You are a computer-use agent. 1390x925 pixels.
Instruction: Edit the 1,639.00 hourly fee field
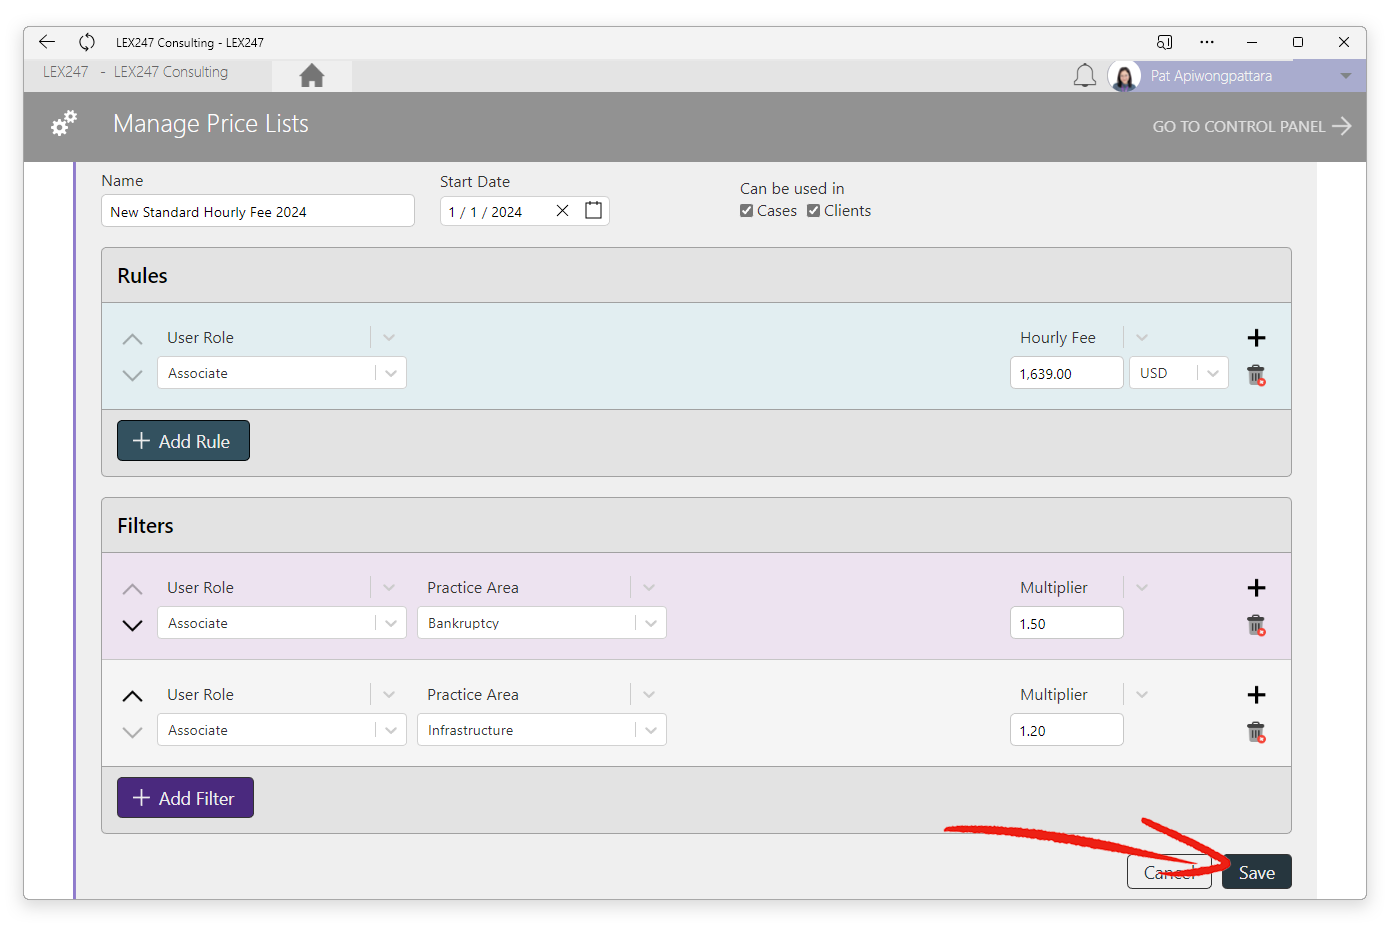point(1067,373)
